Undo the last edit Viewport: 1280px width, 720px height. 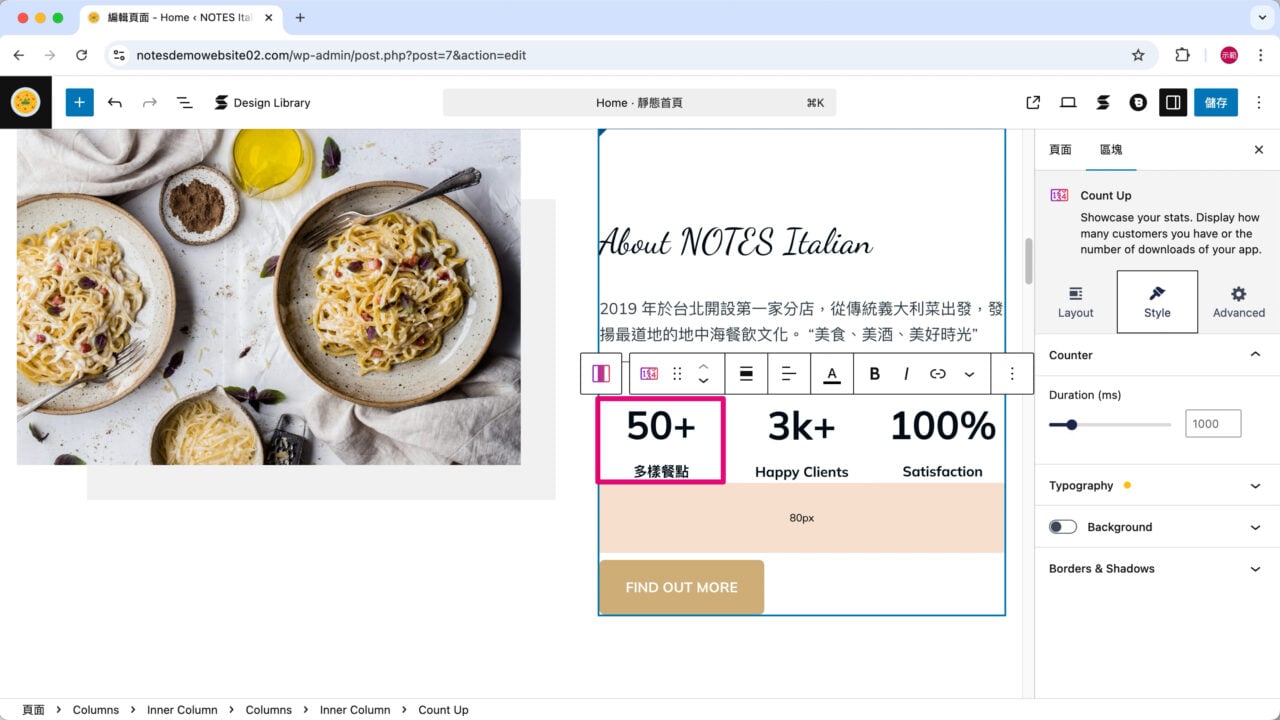point(115,102)
